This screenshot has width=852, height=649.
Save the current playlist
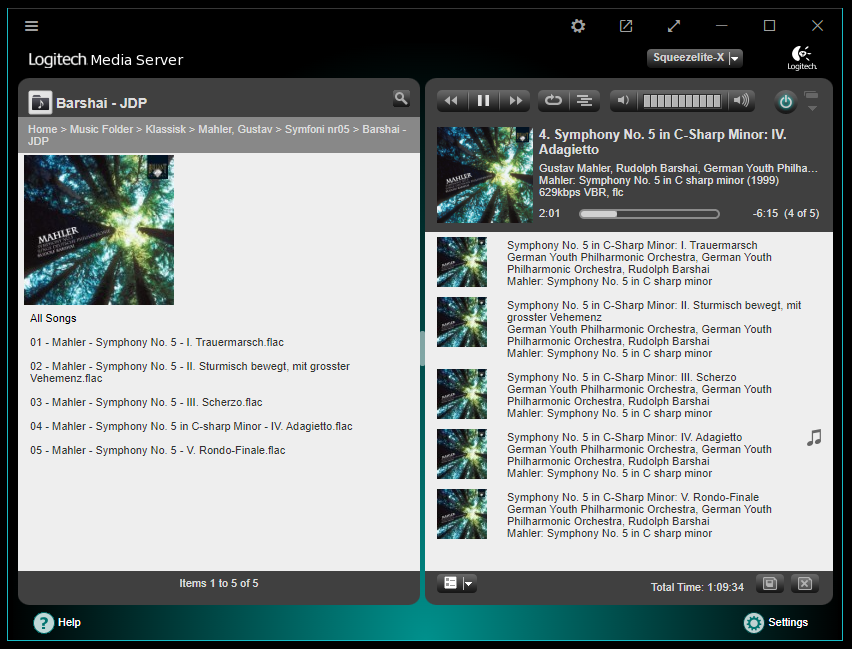769,583
